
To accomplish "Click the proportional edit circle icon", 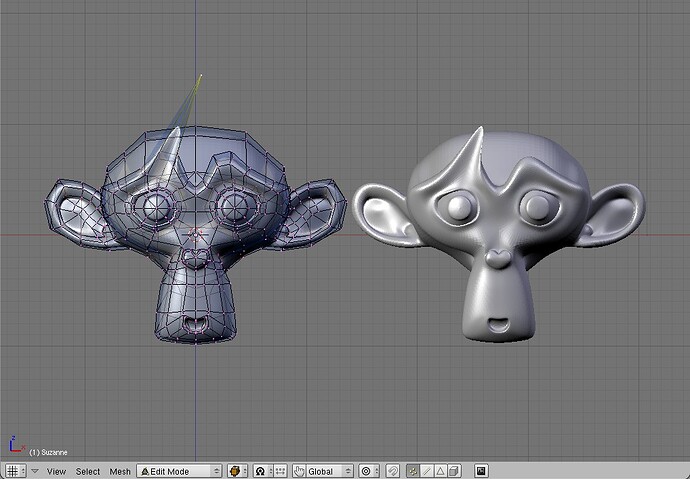I will click(x=366, y=471).
